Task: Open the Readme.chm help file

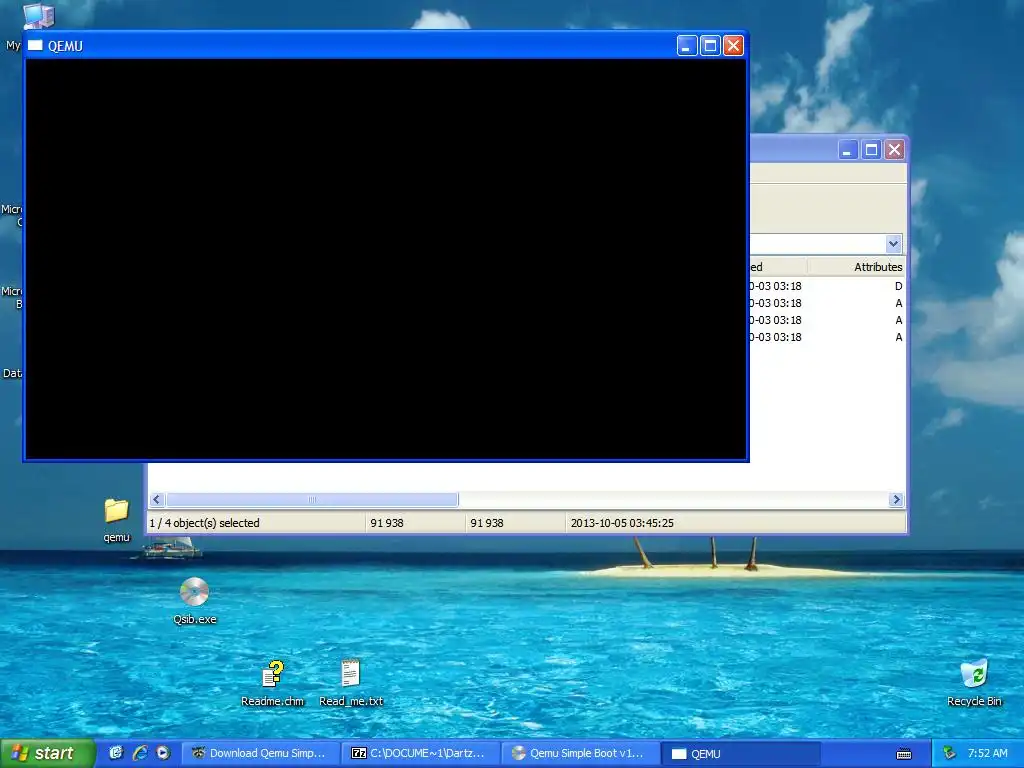Action: [x=272, y=683]
